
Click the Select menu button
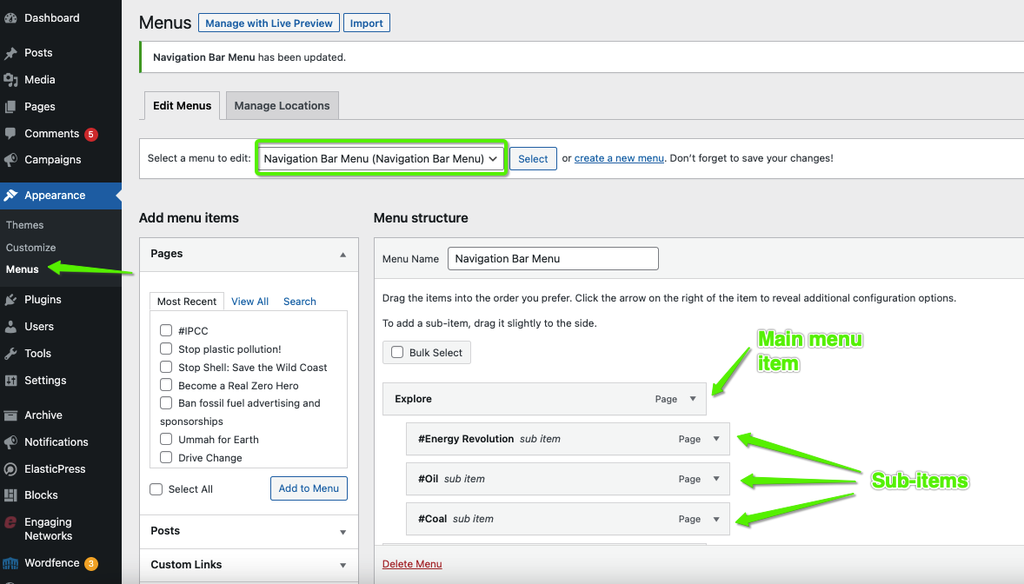533,159
